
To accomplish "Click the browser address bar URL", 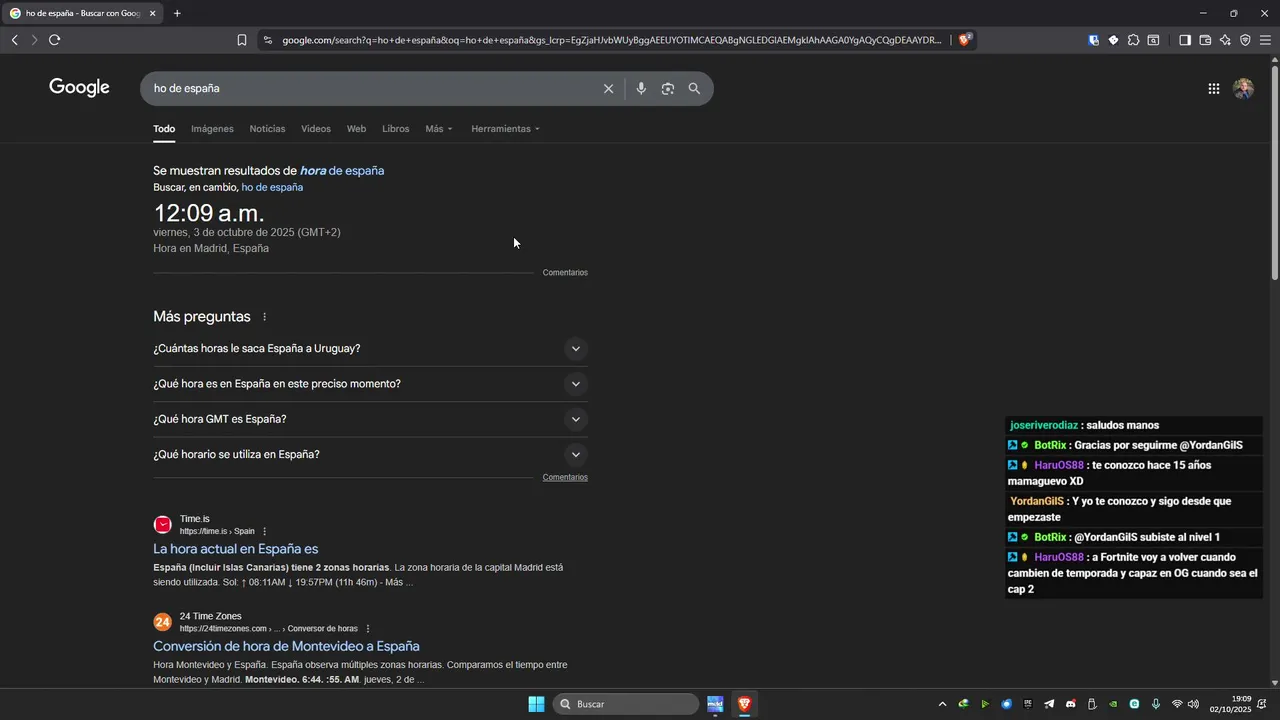I will [x=611, y=40].
